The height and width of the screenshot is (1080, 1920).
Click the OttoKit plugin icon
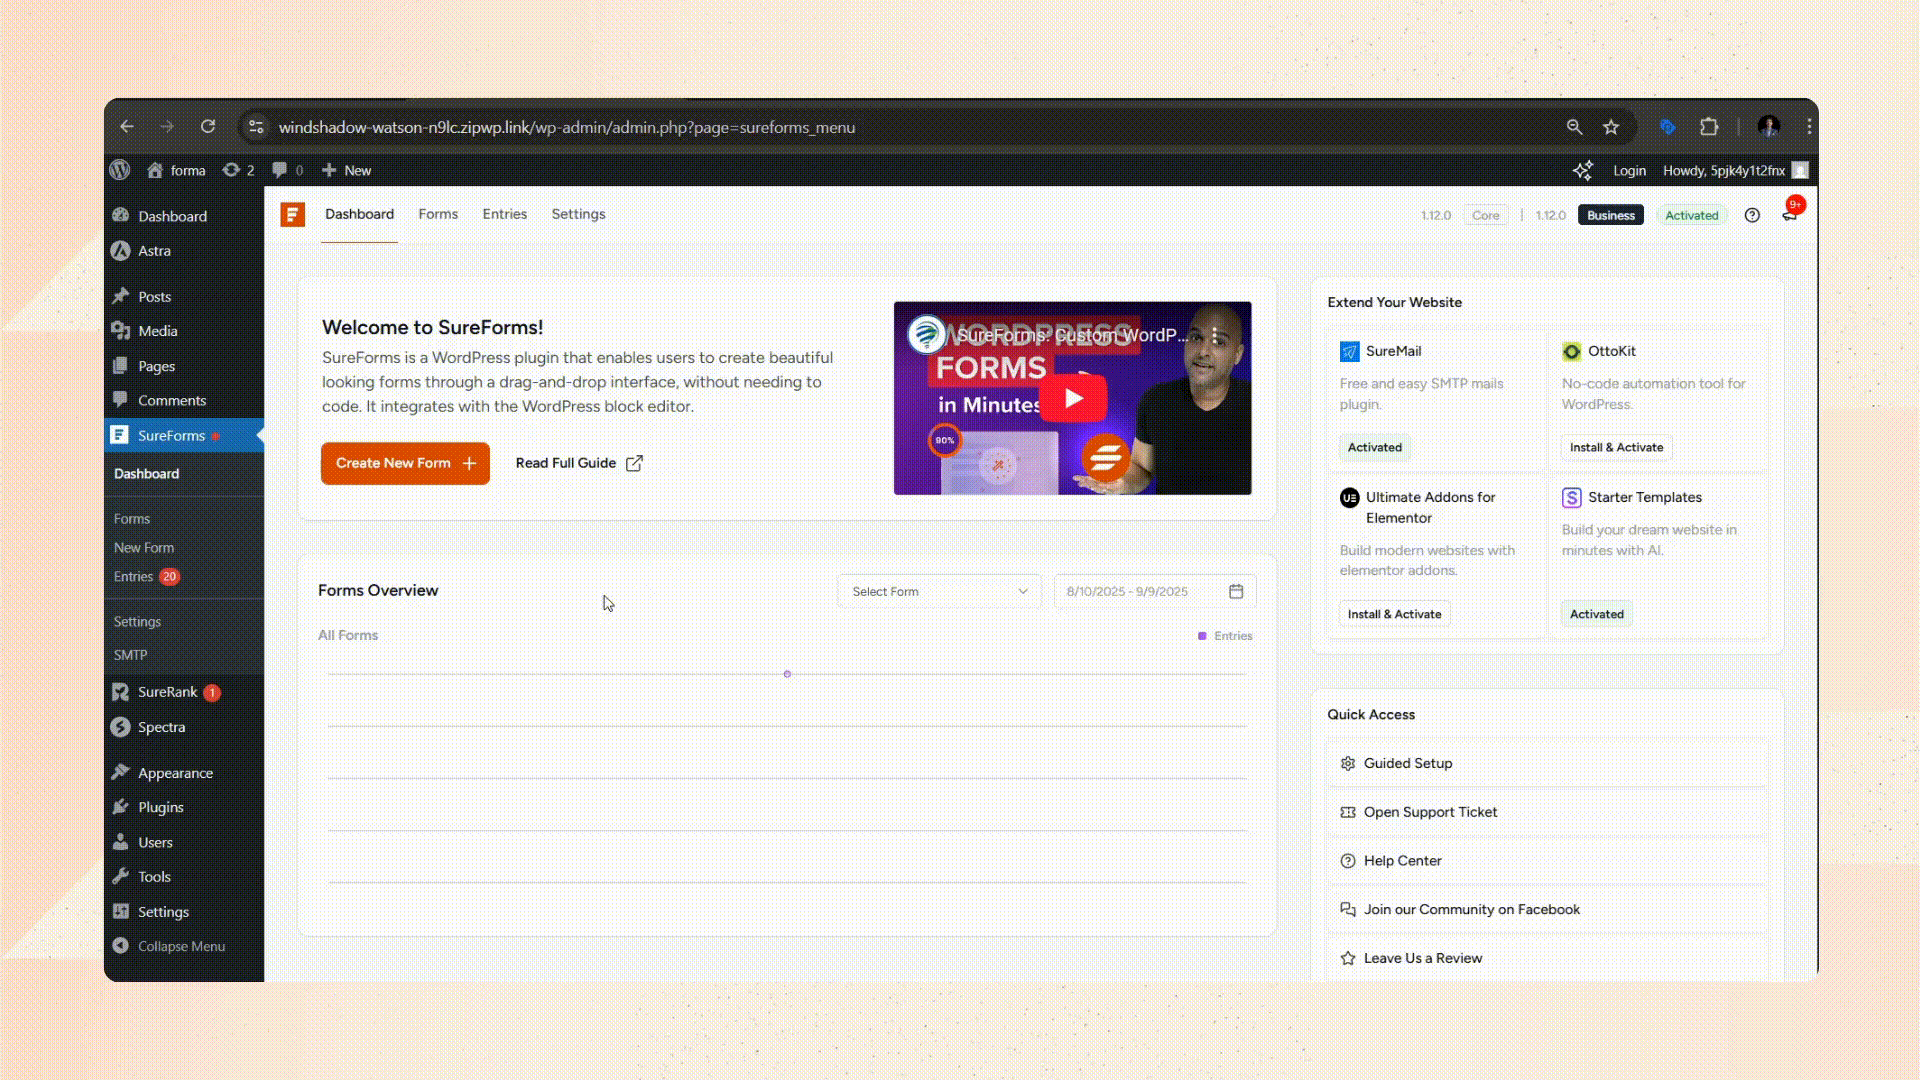1571,351
